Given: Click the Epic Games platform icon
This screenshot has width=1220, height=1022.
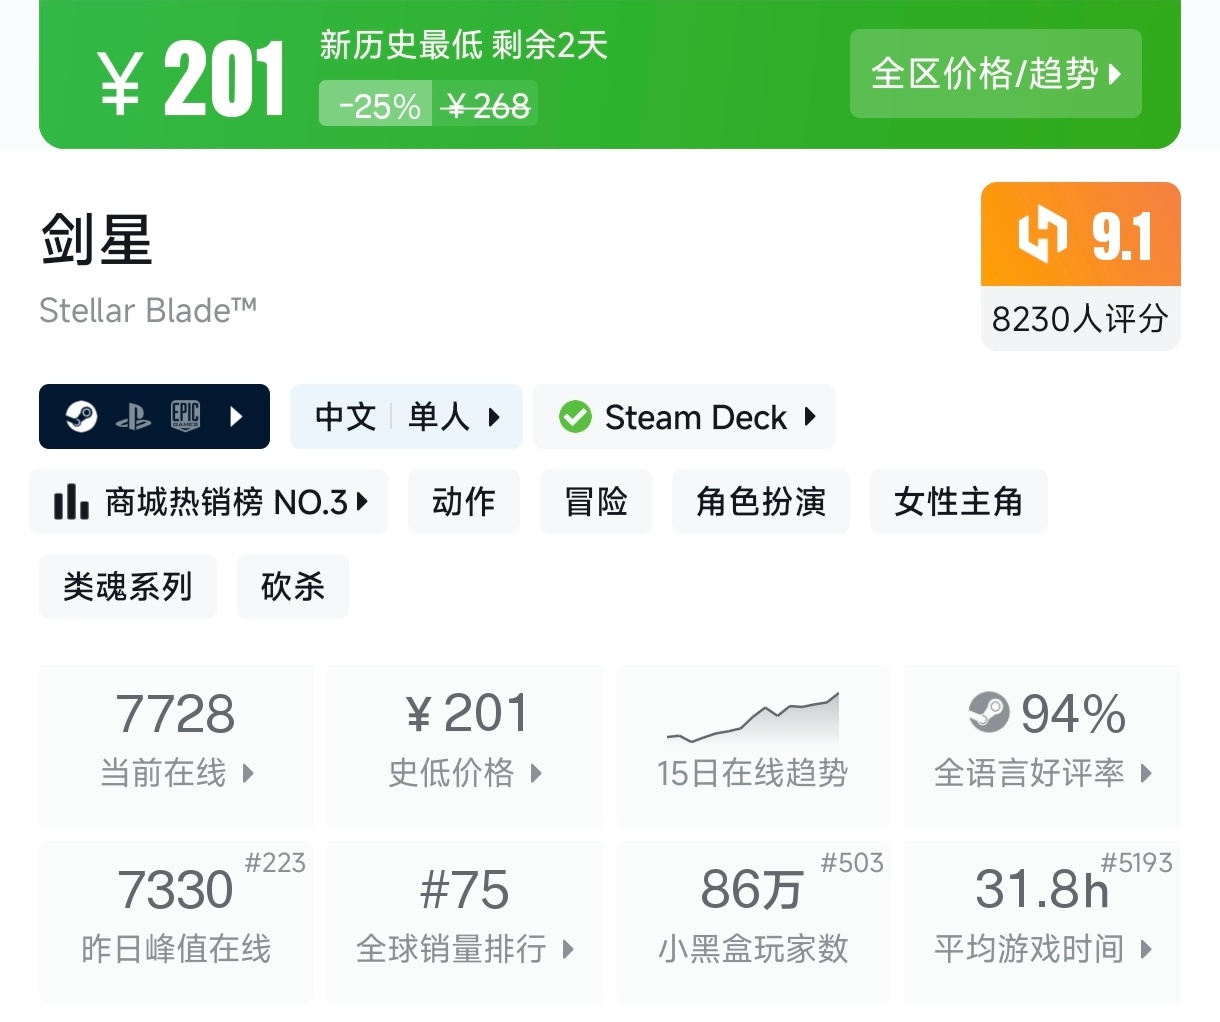Looking at the screenshot, I should coord(186,416).
